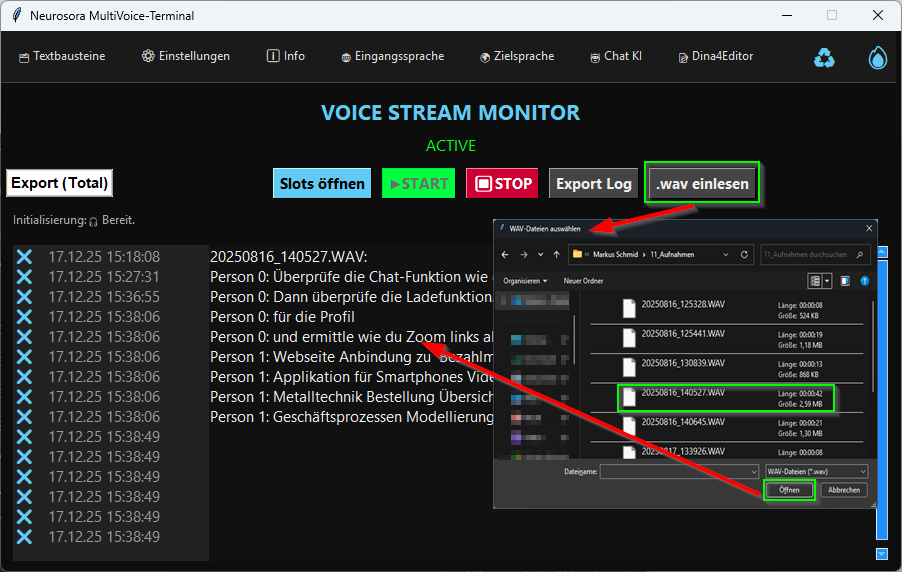Screen dimensions: 902x572
Task: Click the X next to 17.12.25 15:36:55
Action: pyautogui.click(x=24, y=297)
